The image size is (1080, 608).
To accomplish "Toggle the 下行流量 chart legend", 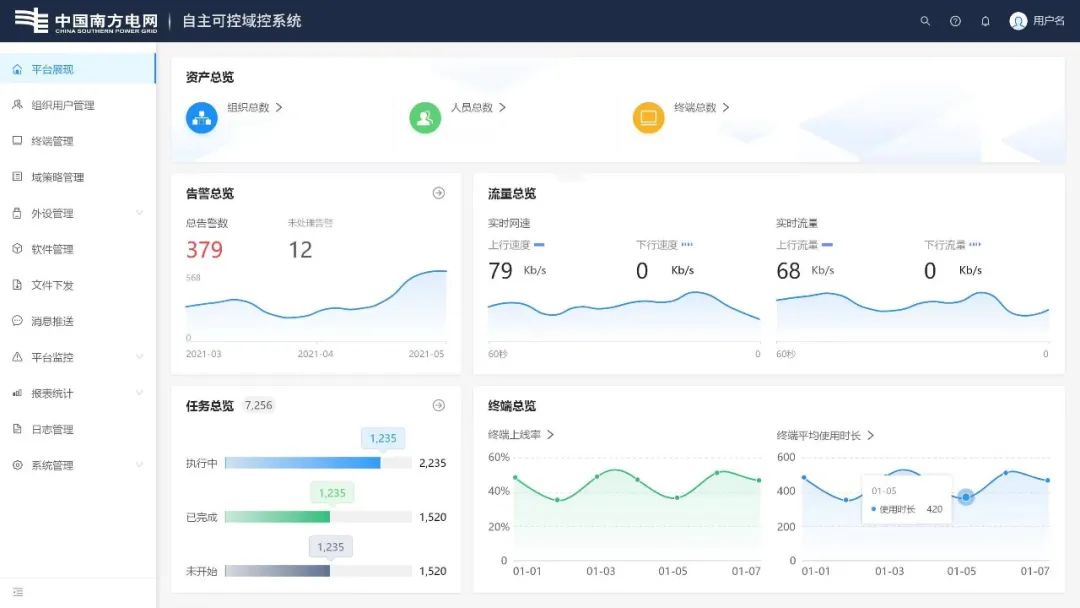I will 951,244.
